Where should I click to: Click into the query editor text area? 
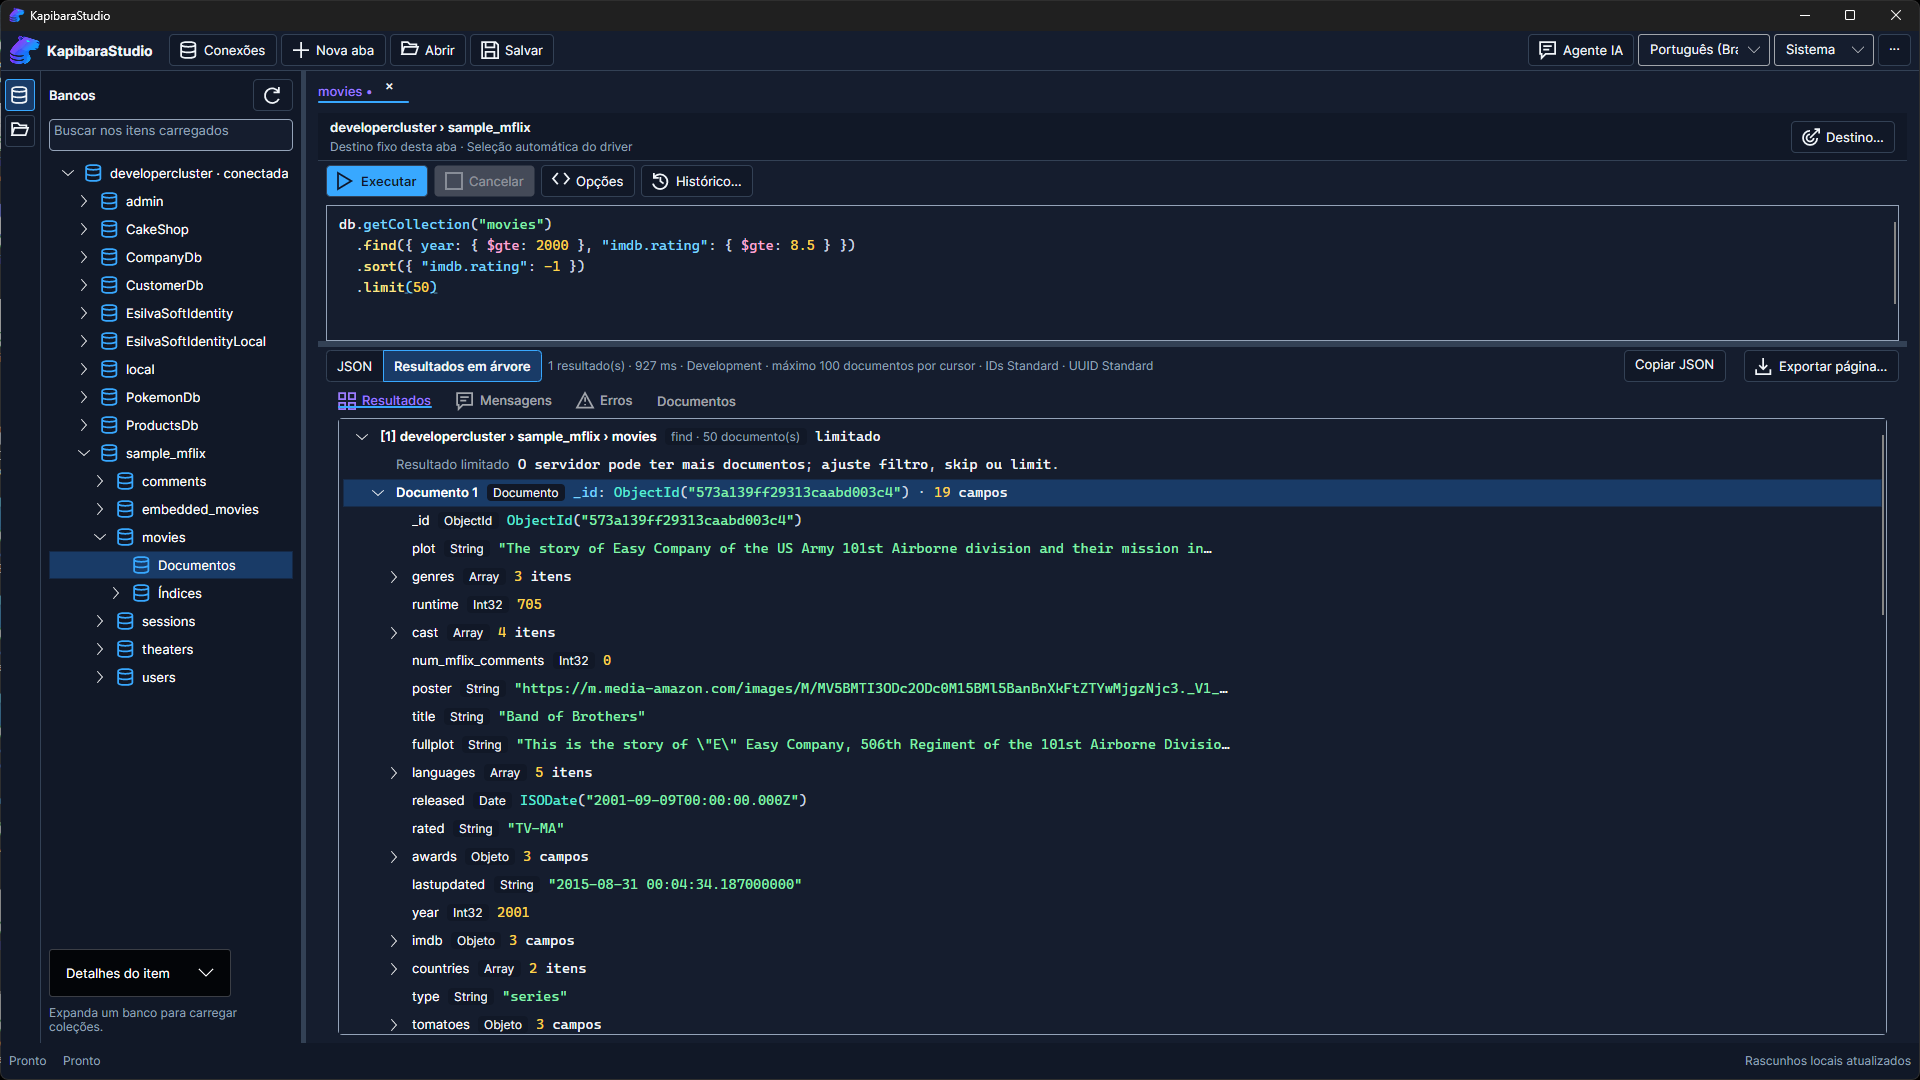click(x=1111, y=273)
